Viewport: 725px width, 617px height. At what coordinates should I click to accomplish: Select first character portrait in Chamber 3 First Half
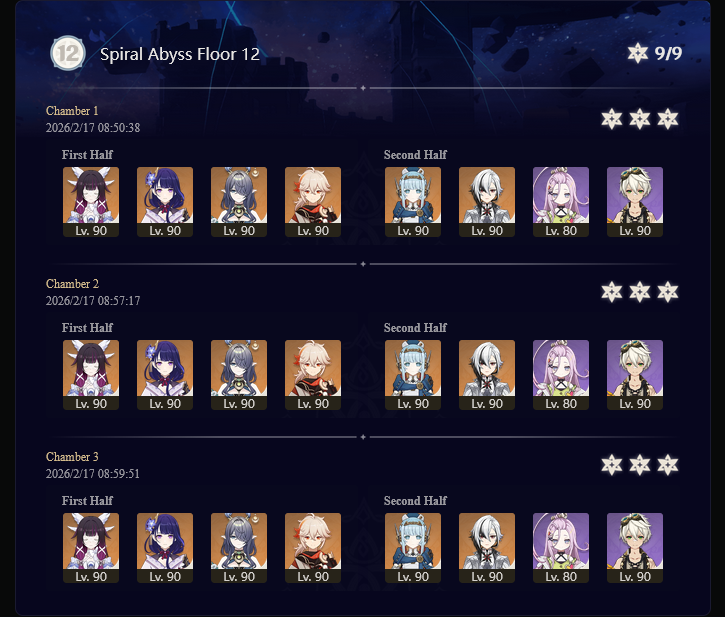[x=91, y=548]
